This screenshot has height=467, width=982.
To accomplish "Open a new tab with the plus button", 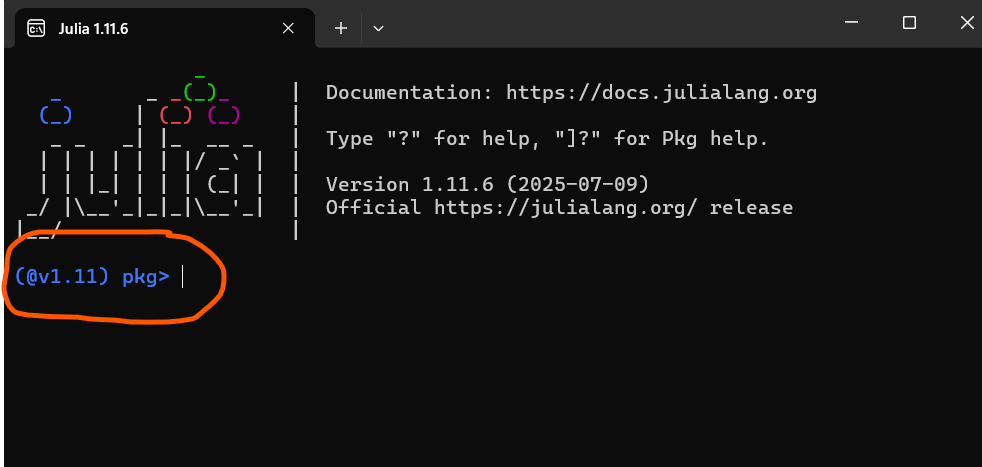I will point(341,28).
